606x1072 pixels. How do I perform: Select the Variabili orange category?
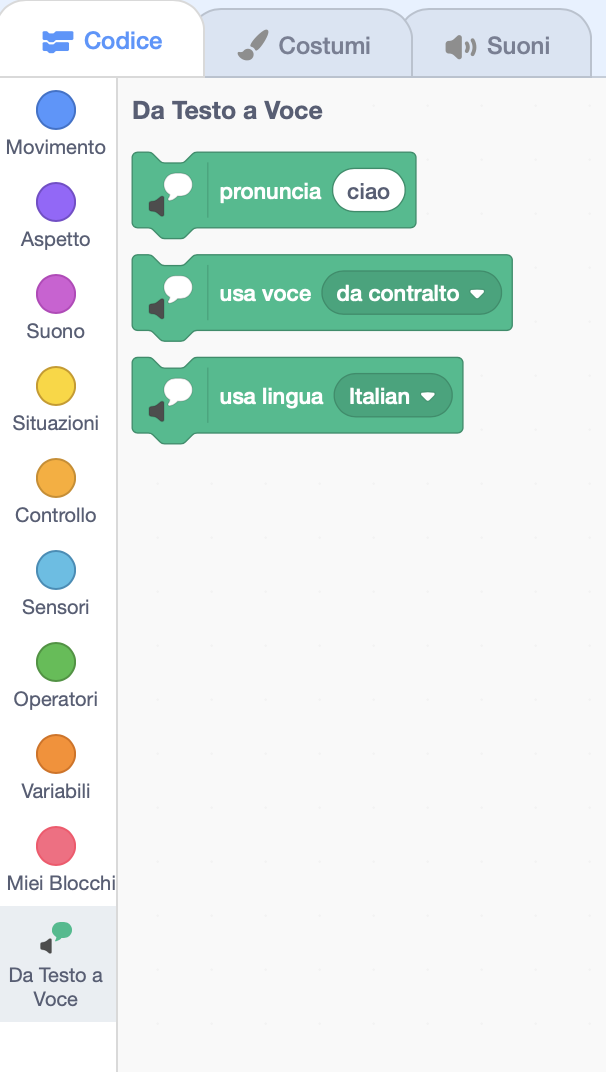coord(55,754)
